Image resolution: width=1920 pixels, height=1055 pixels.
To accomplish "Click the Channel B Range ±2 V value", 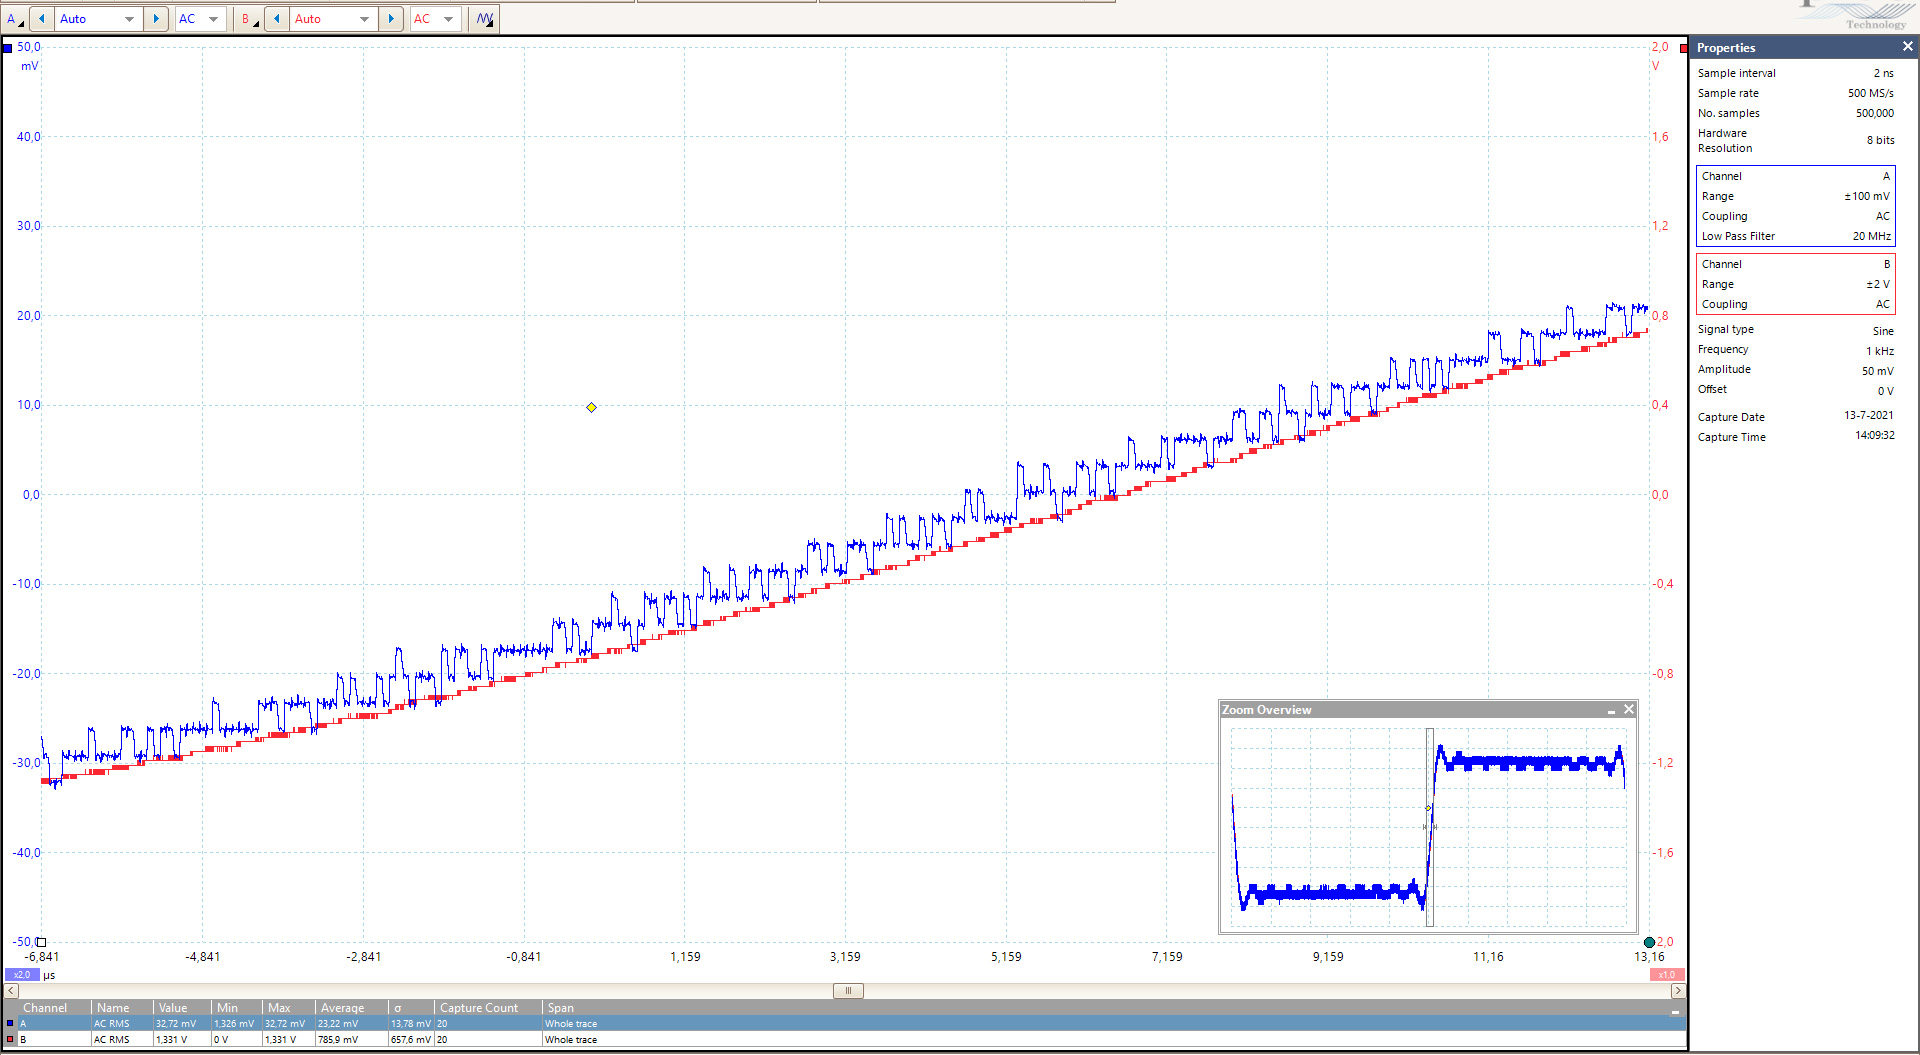I will click(1877, 284).
